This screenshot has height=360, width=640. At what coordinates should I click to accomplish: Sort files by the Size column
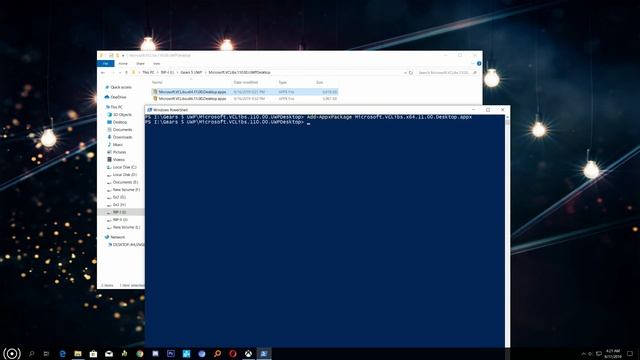320,82
